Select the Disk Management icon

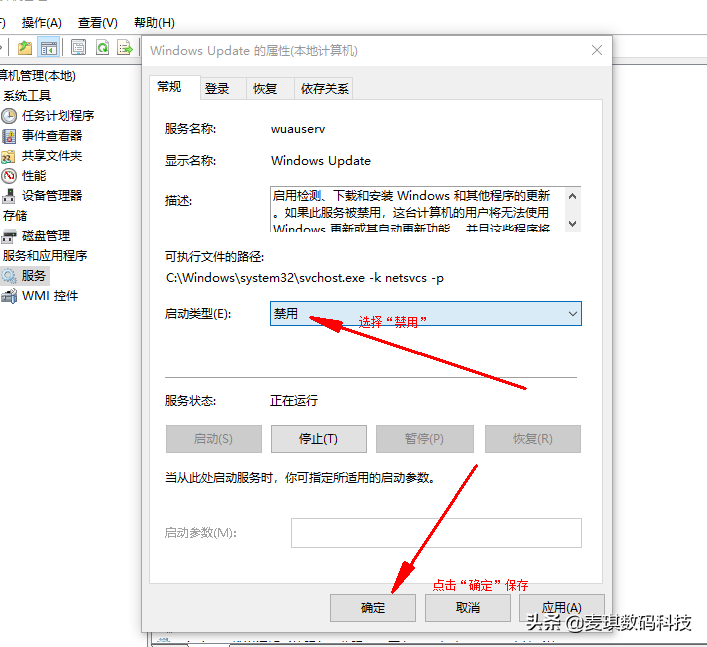point(9,236)
